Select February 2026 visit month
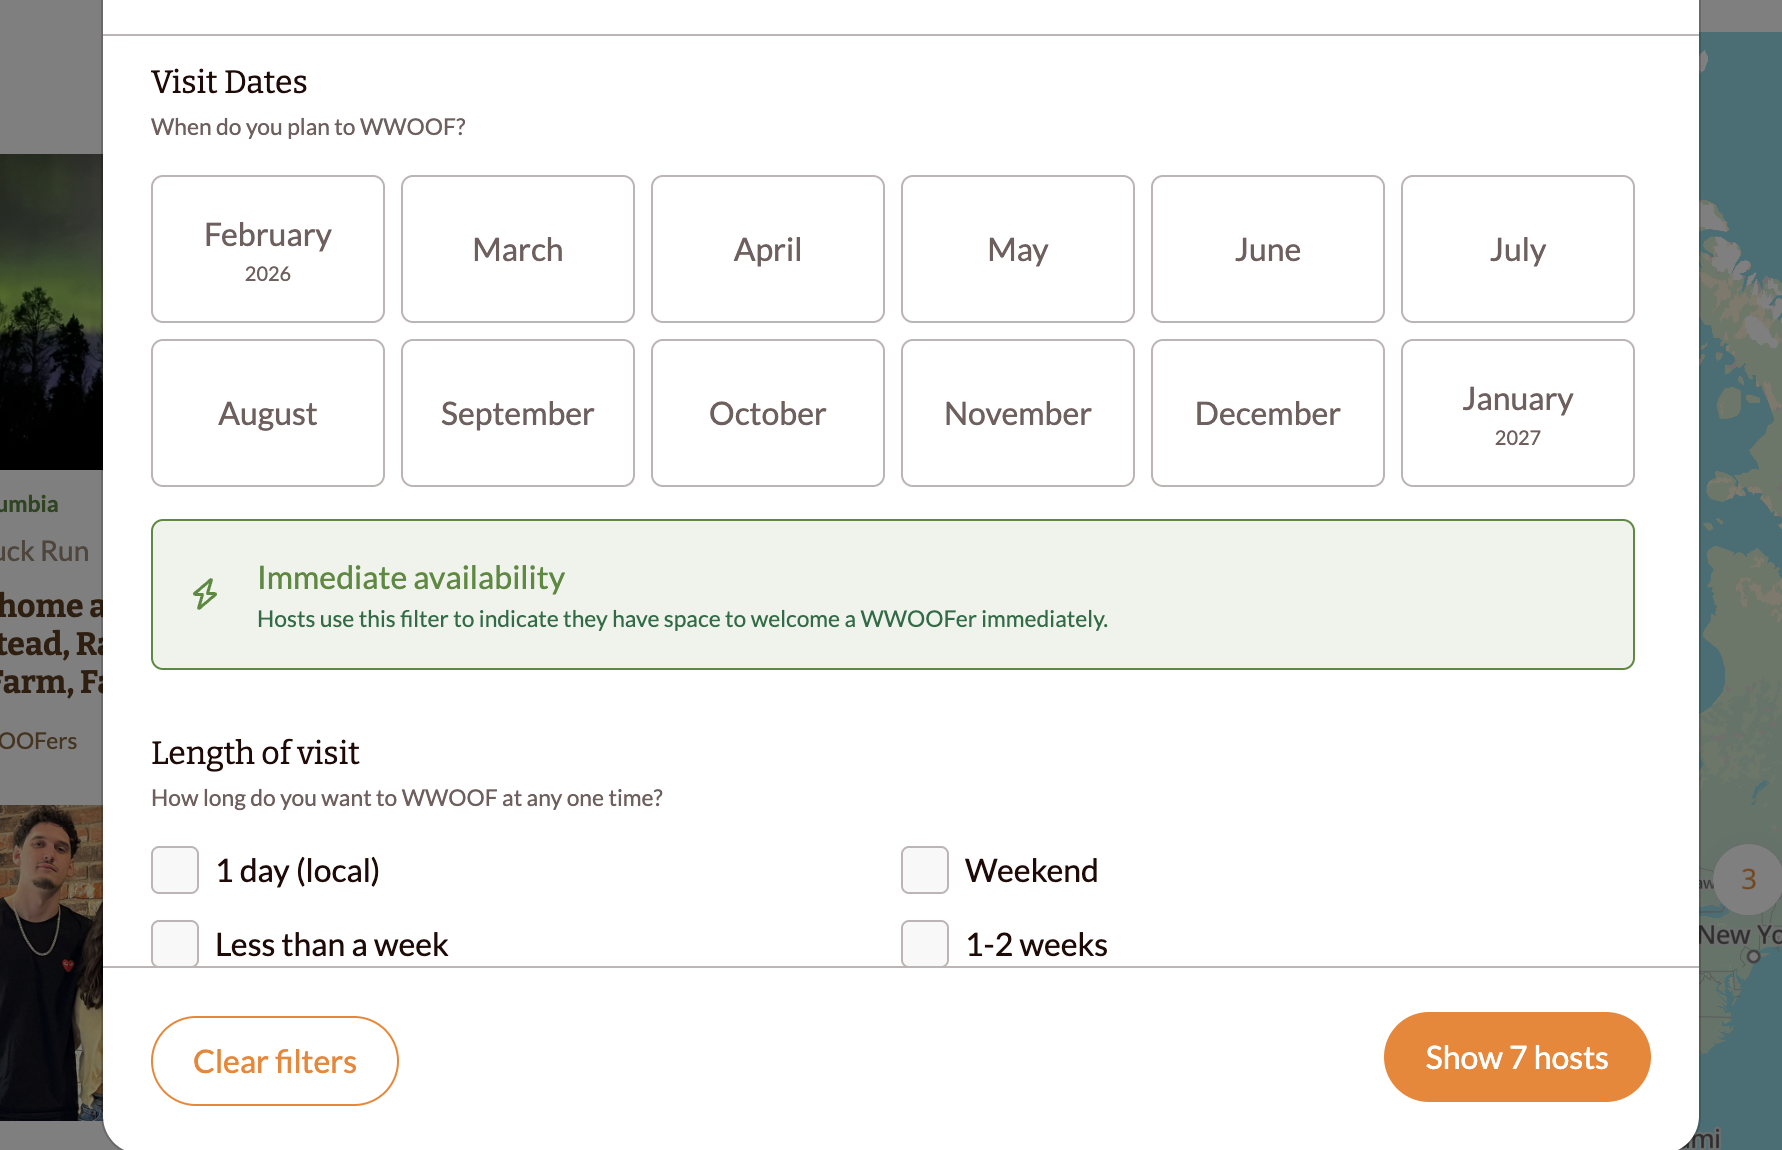 coord(268,249)
